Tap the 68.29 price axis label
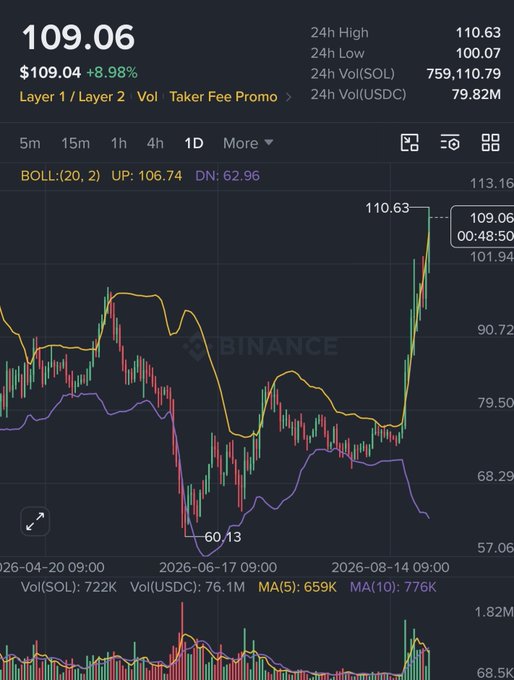This screenshot has width=514, height=680. coord(495,476)
